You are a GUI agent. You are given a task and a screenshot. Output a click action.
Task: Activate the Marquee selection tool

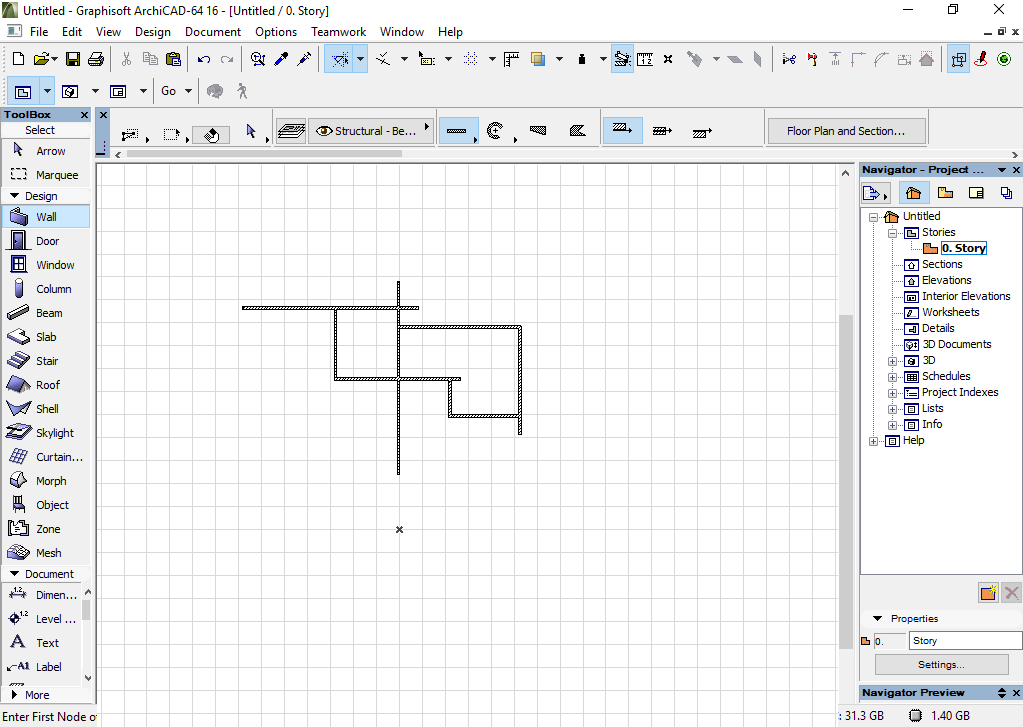coord(47,175)
